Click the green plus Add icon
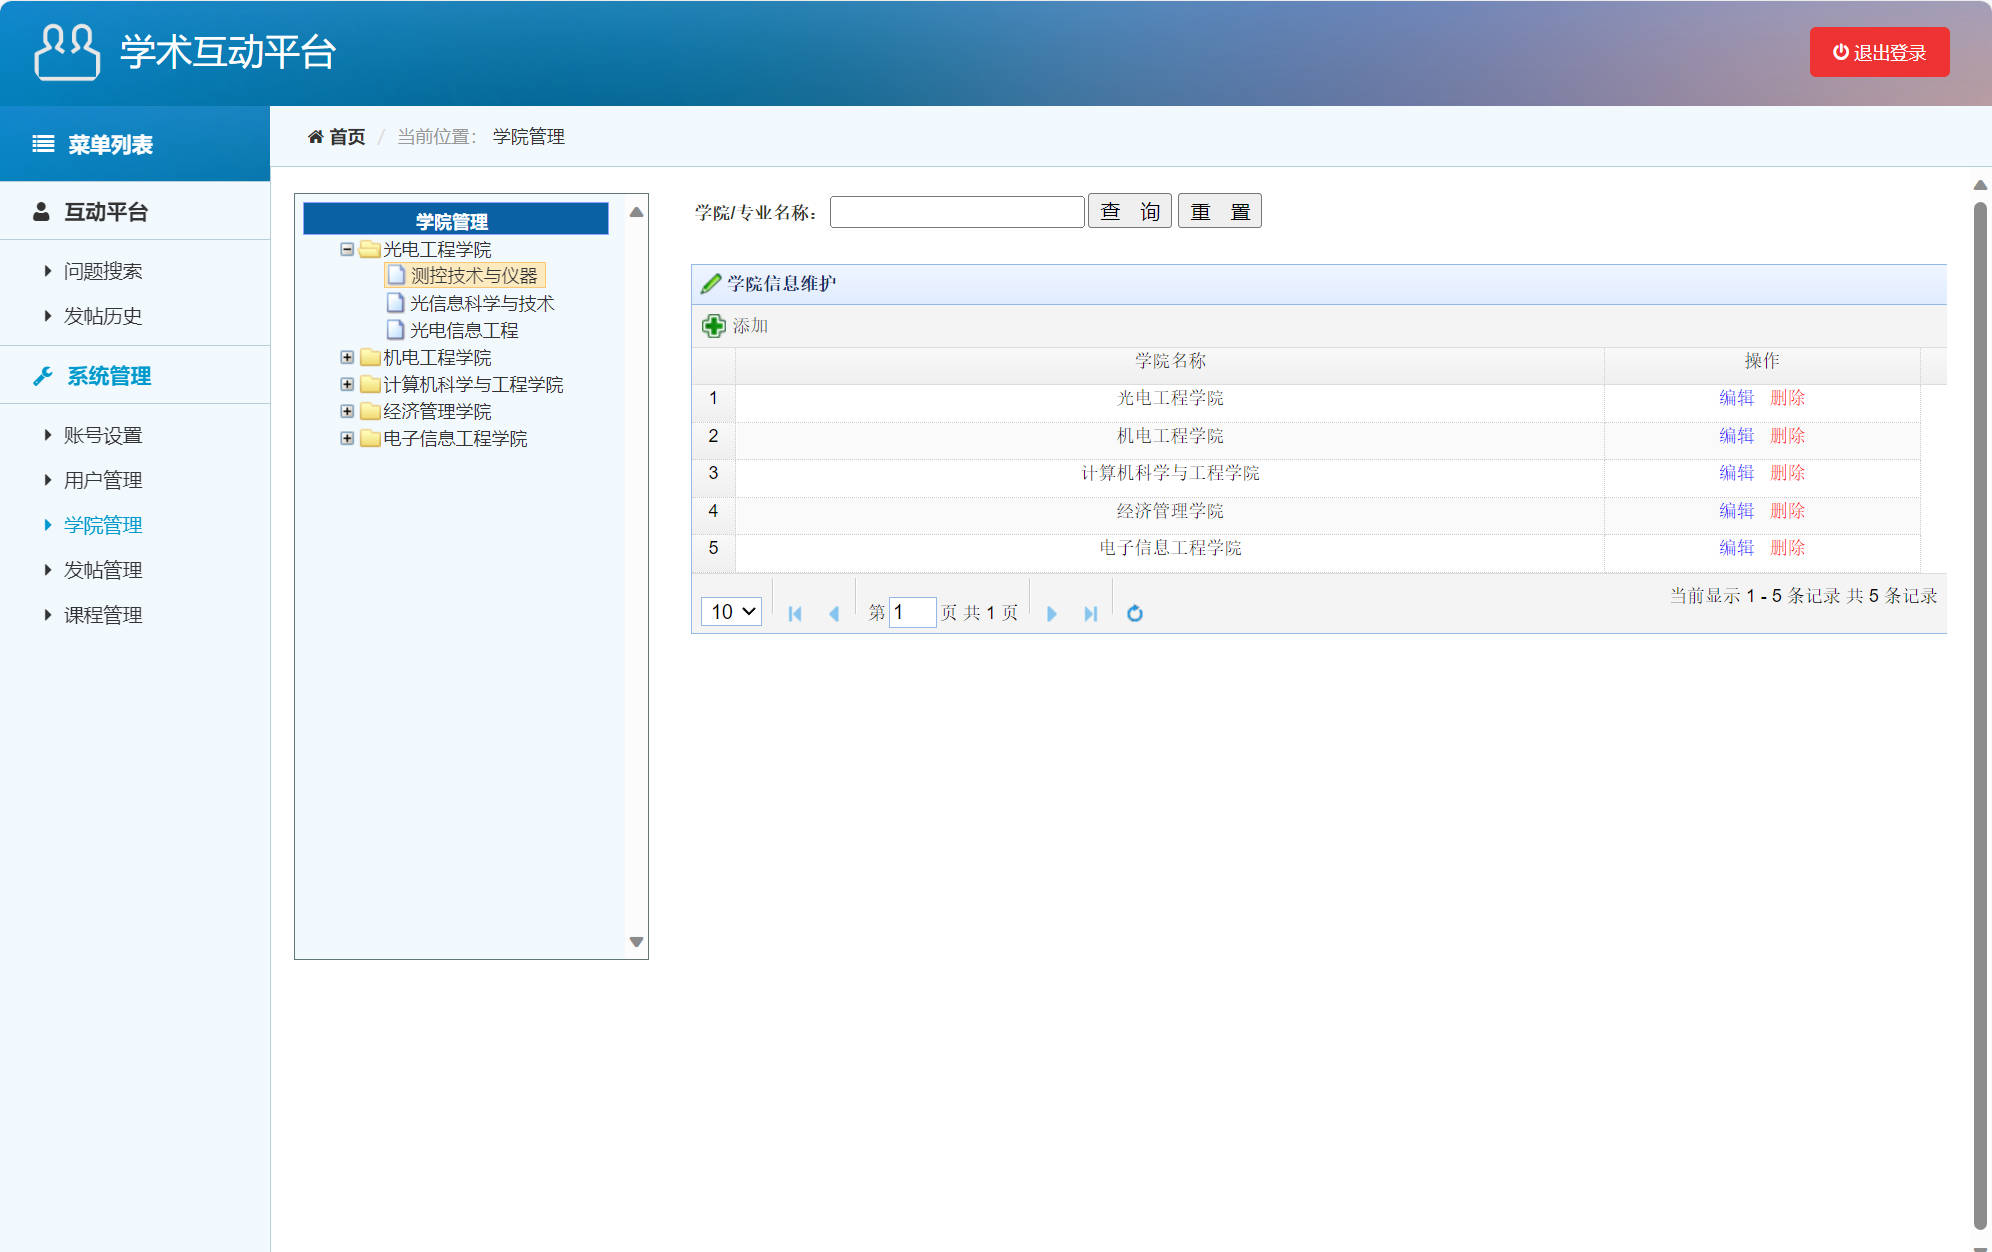 pos(714,326)
